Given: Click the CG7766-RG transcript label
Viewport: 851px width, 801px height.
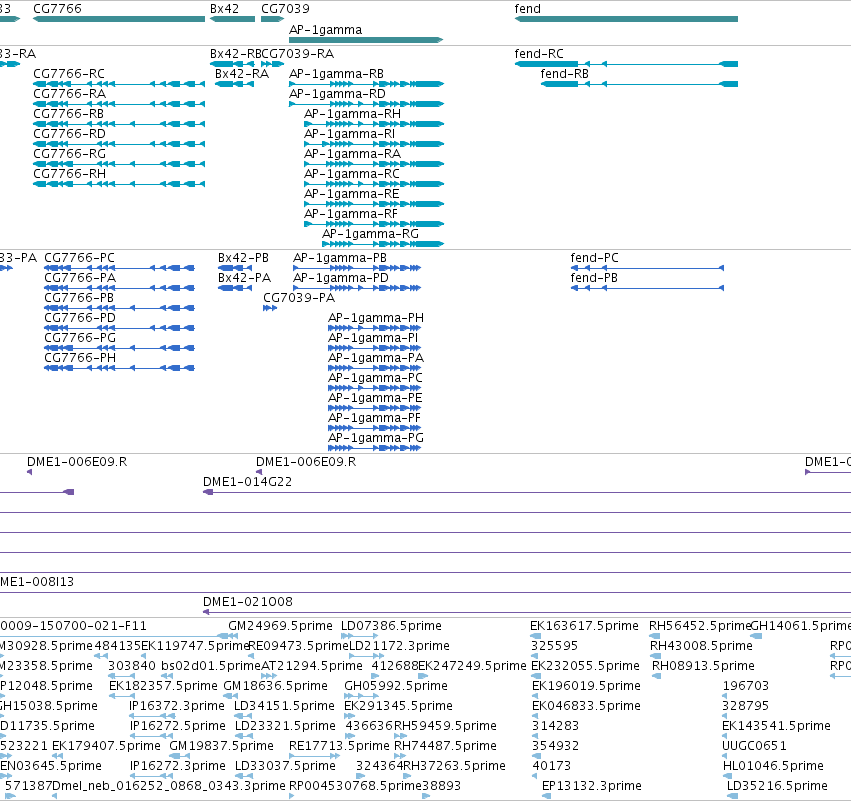Looking at the screenshot, I should [x=69, y=154].
